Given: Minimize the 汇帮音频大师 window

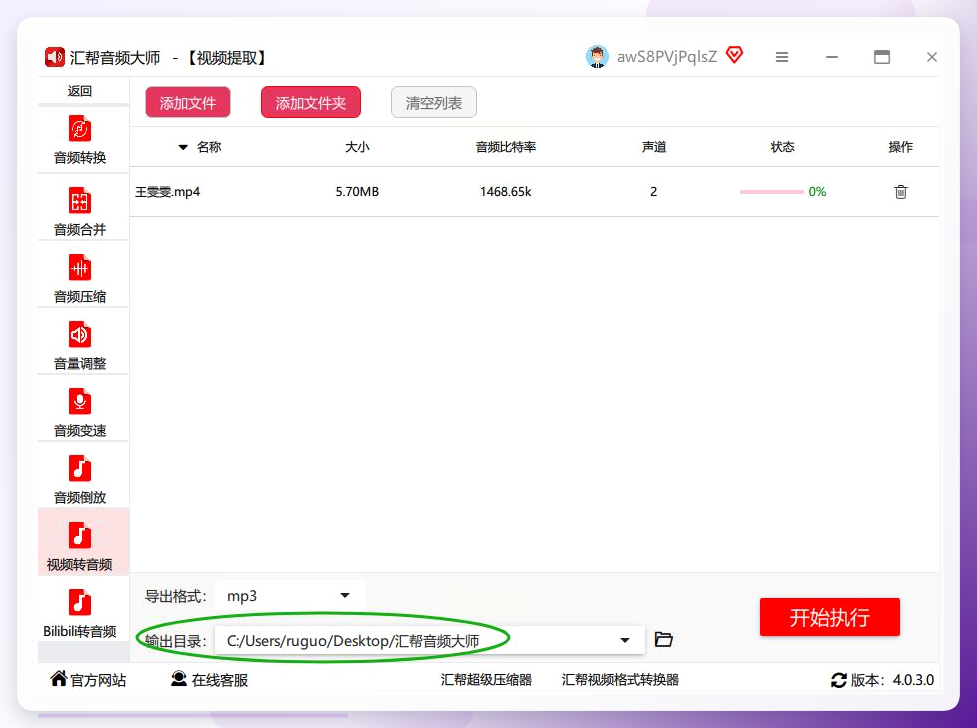Looking at the screenshot, I should [832, 57].
